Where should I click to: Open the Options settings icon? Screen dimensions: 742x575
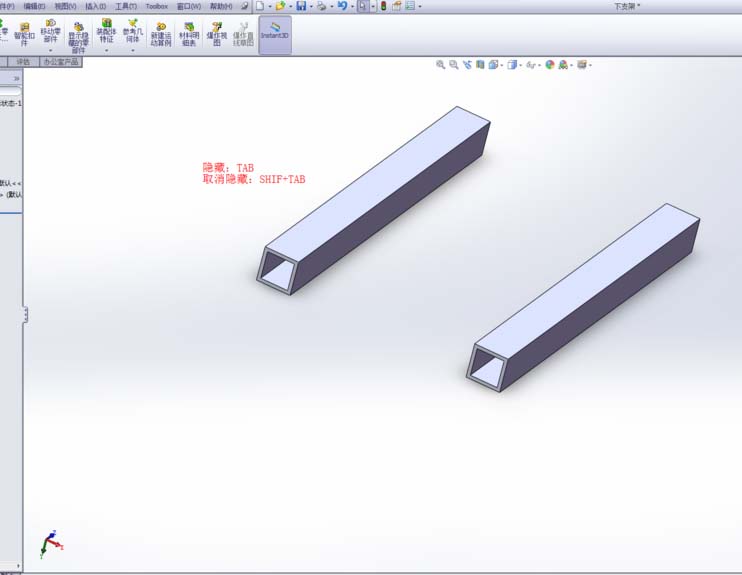tap(410, 6)
